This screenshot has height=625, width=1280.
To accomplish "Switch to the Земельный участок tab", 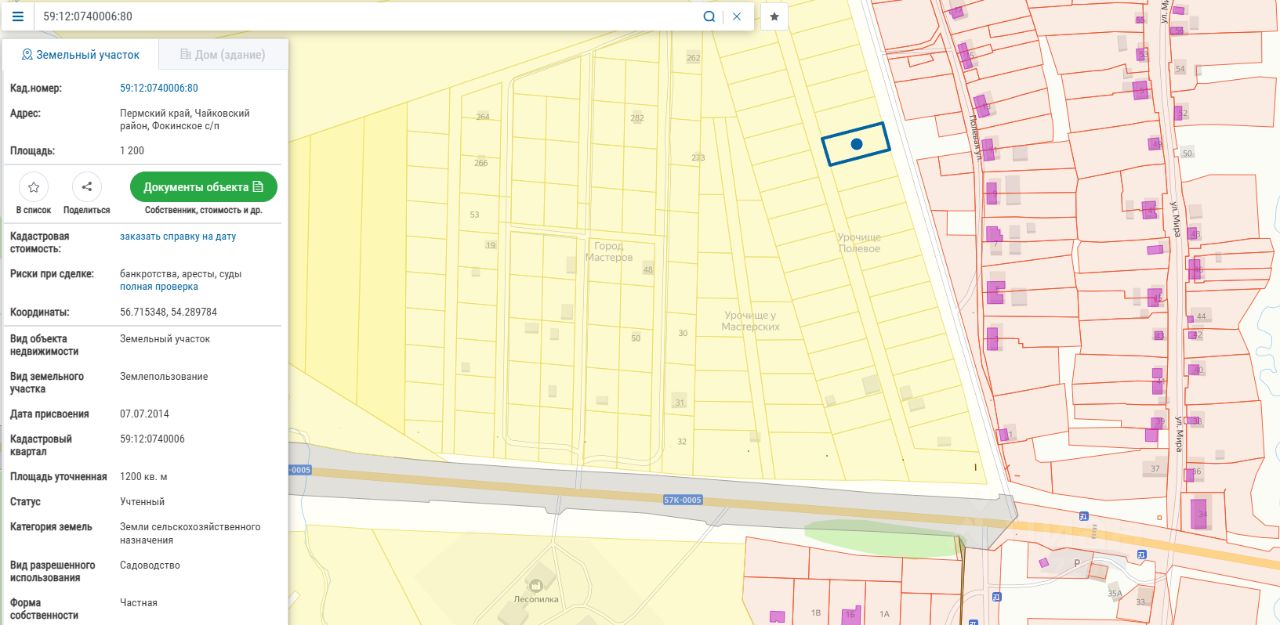I will [80, 55].
